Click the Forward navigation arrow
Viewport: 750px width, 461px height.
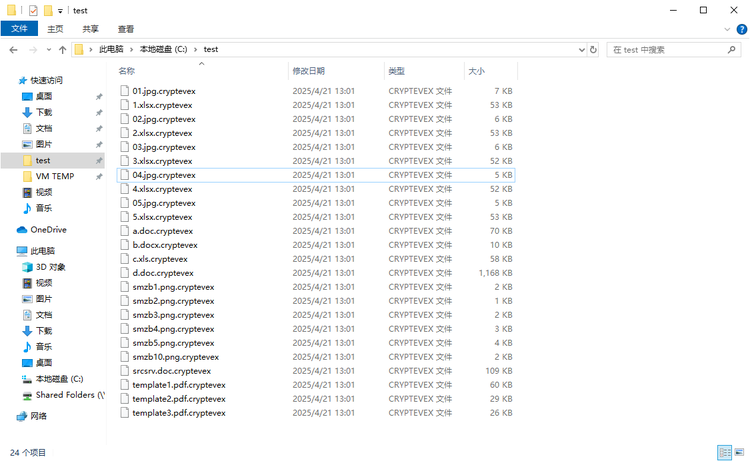click(33, 50)
